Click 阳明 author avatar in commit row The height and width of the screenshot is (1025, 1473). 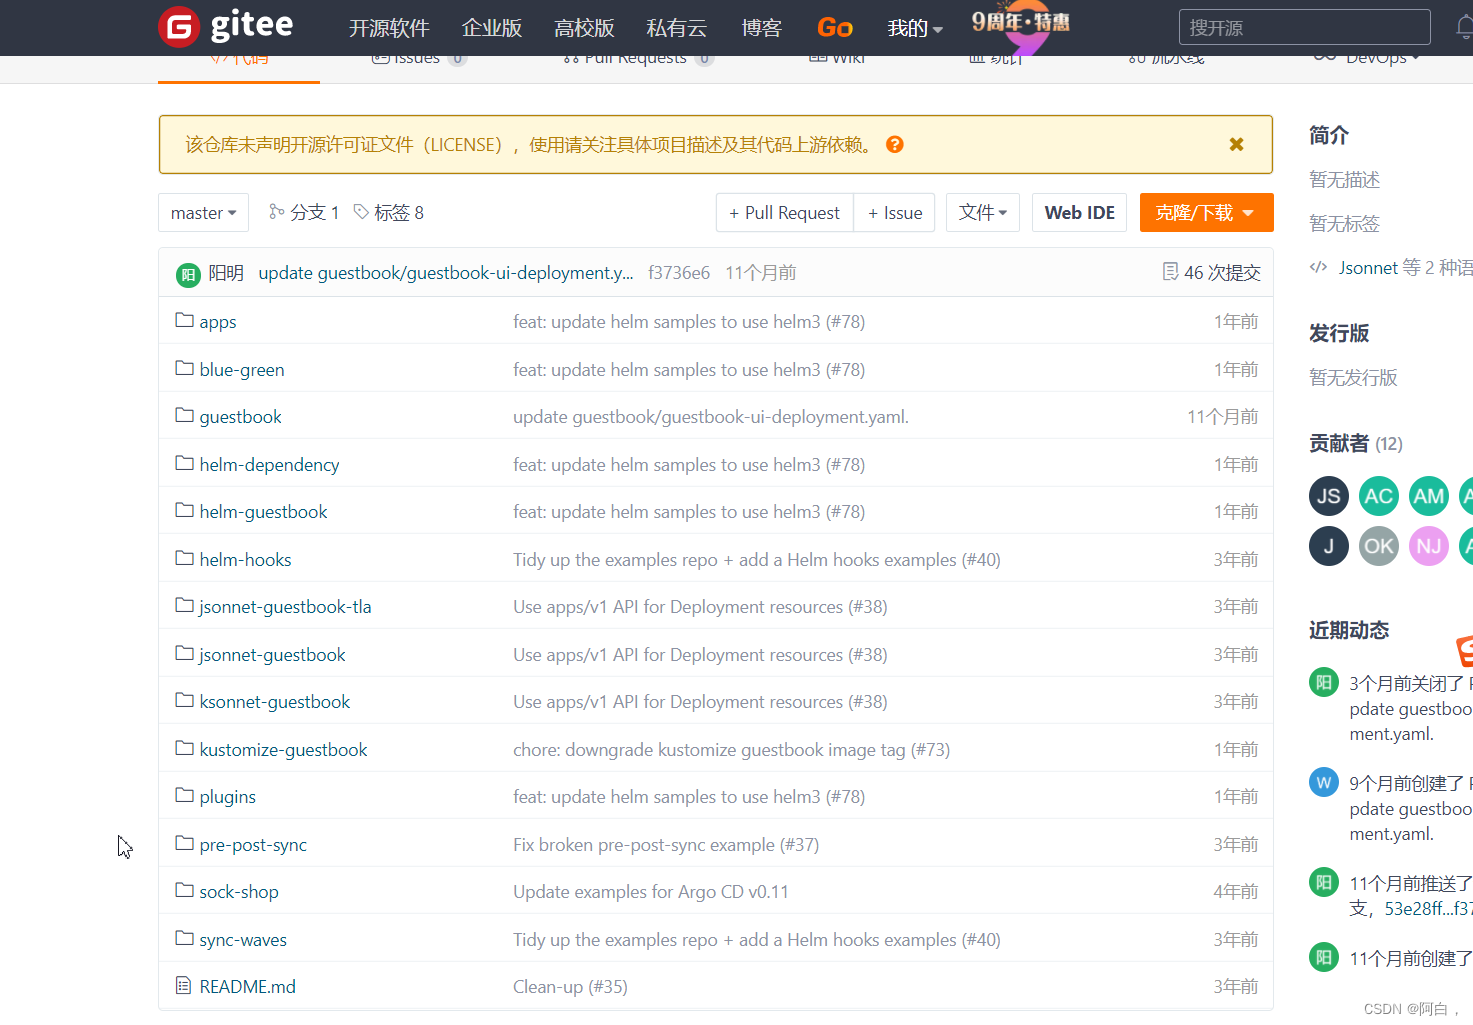pos(188,274)
